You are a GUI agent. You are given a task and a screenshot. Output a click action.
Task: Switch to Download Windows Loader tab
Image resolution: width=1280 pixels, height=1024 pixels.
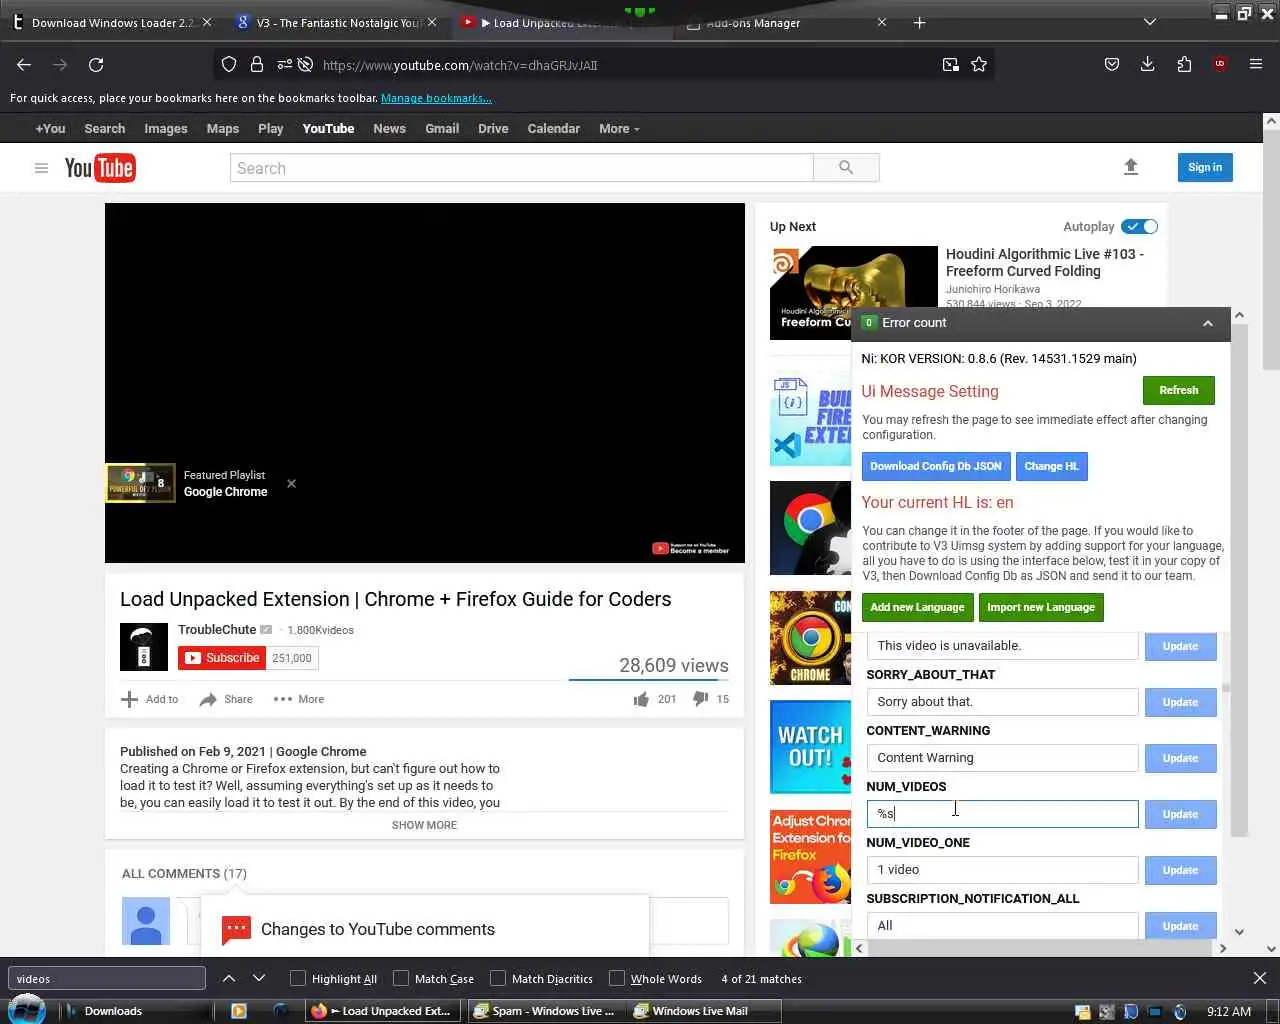tap(112, 22)
